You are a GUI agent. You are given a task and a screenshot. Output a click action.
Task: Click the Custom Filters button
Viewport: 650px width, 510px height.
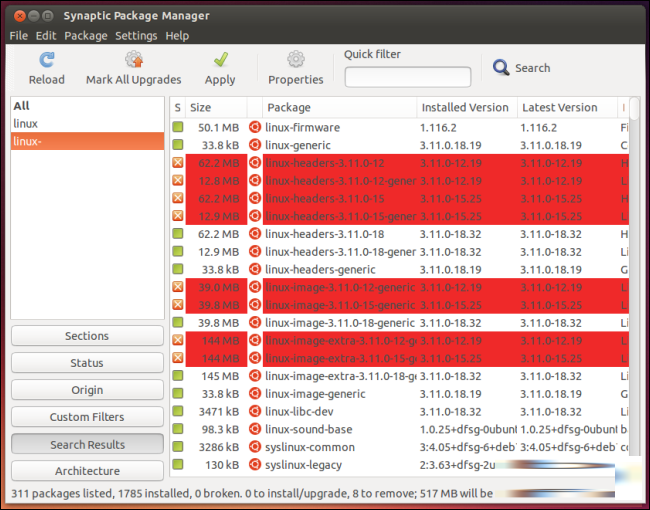coord(87,417)
